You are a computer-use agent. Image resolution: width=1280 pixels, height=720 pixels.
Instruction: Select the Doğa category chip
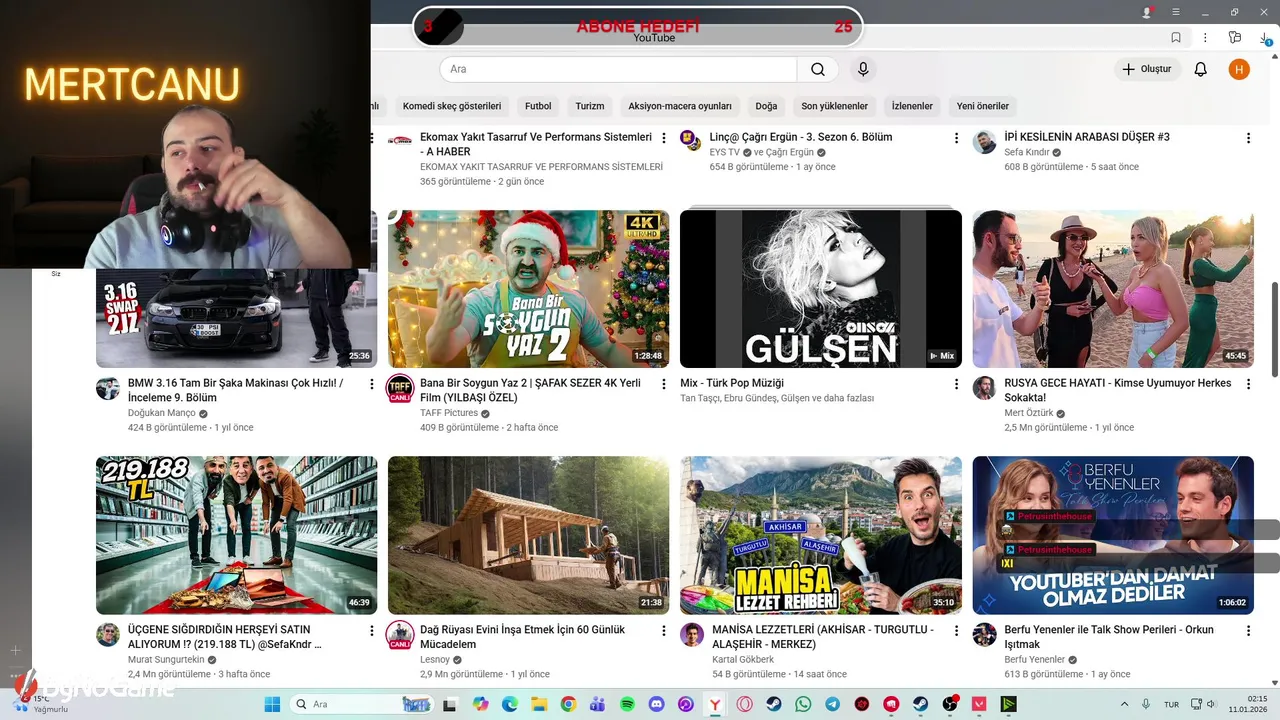[766, 106]
